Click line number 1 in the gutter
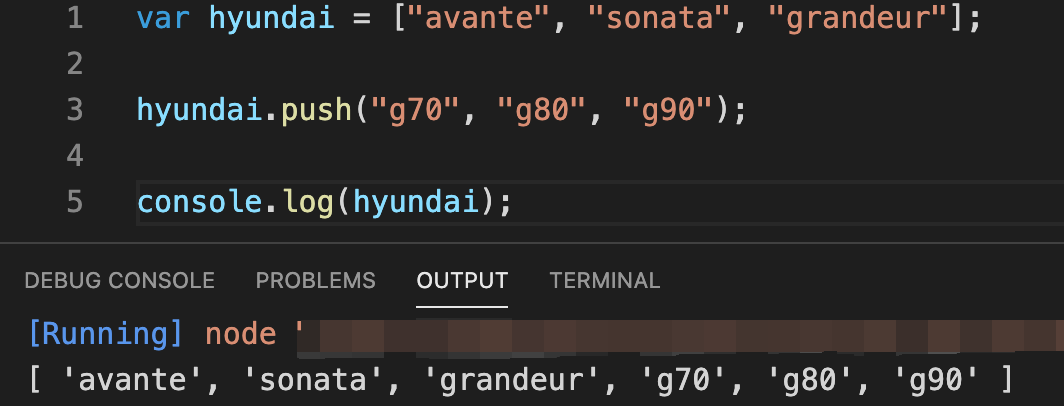1064x406 pixels. (x=75, y=18)
